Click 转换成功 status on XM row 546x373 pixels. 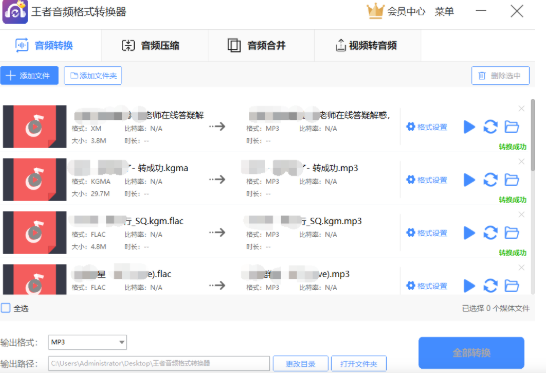(512, 147)
